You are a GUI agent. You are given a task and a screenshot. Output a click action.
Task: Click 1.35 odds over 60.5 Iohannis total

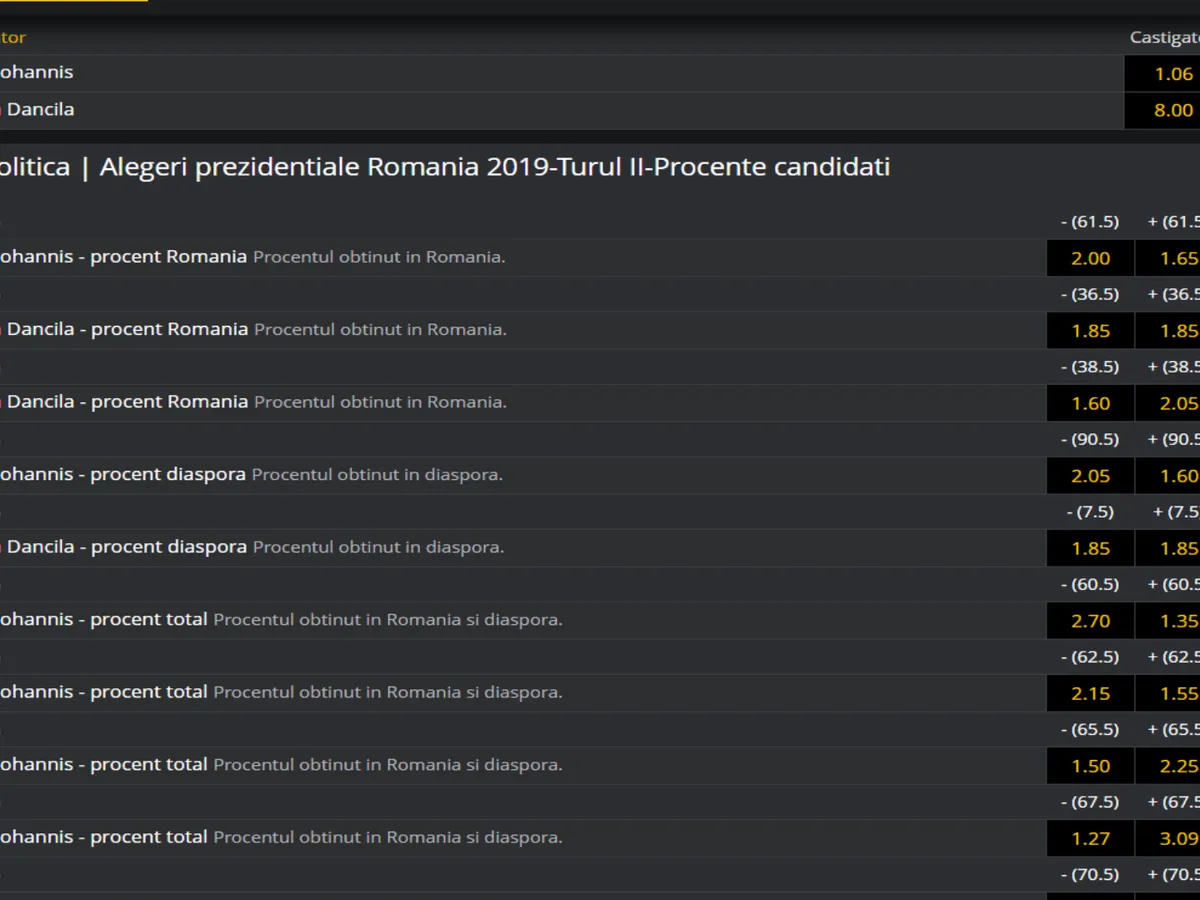(x=1170, y=621)
